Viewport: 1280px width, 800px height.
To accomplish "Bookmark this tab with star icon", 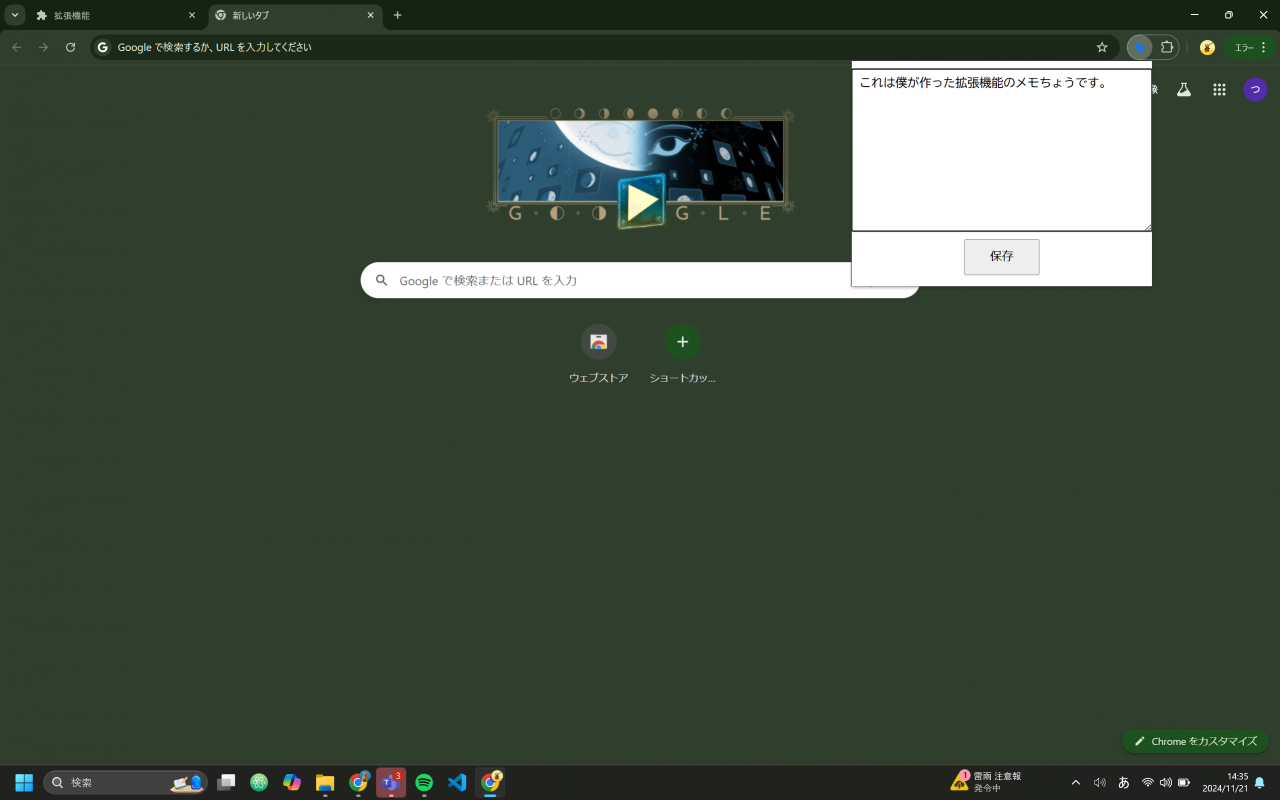I will (x=1102, y=47).
